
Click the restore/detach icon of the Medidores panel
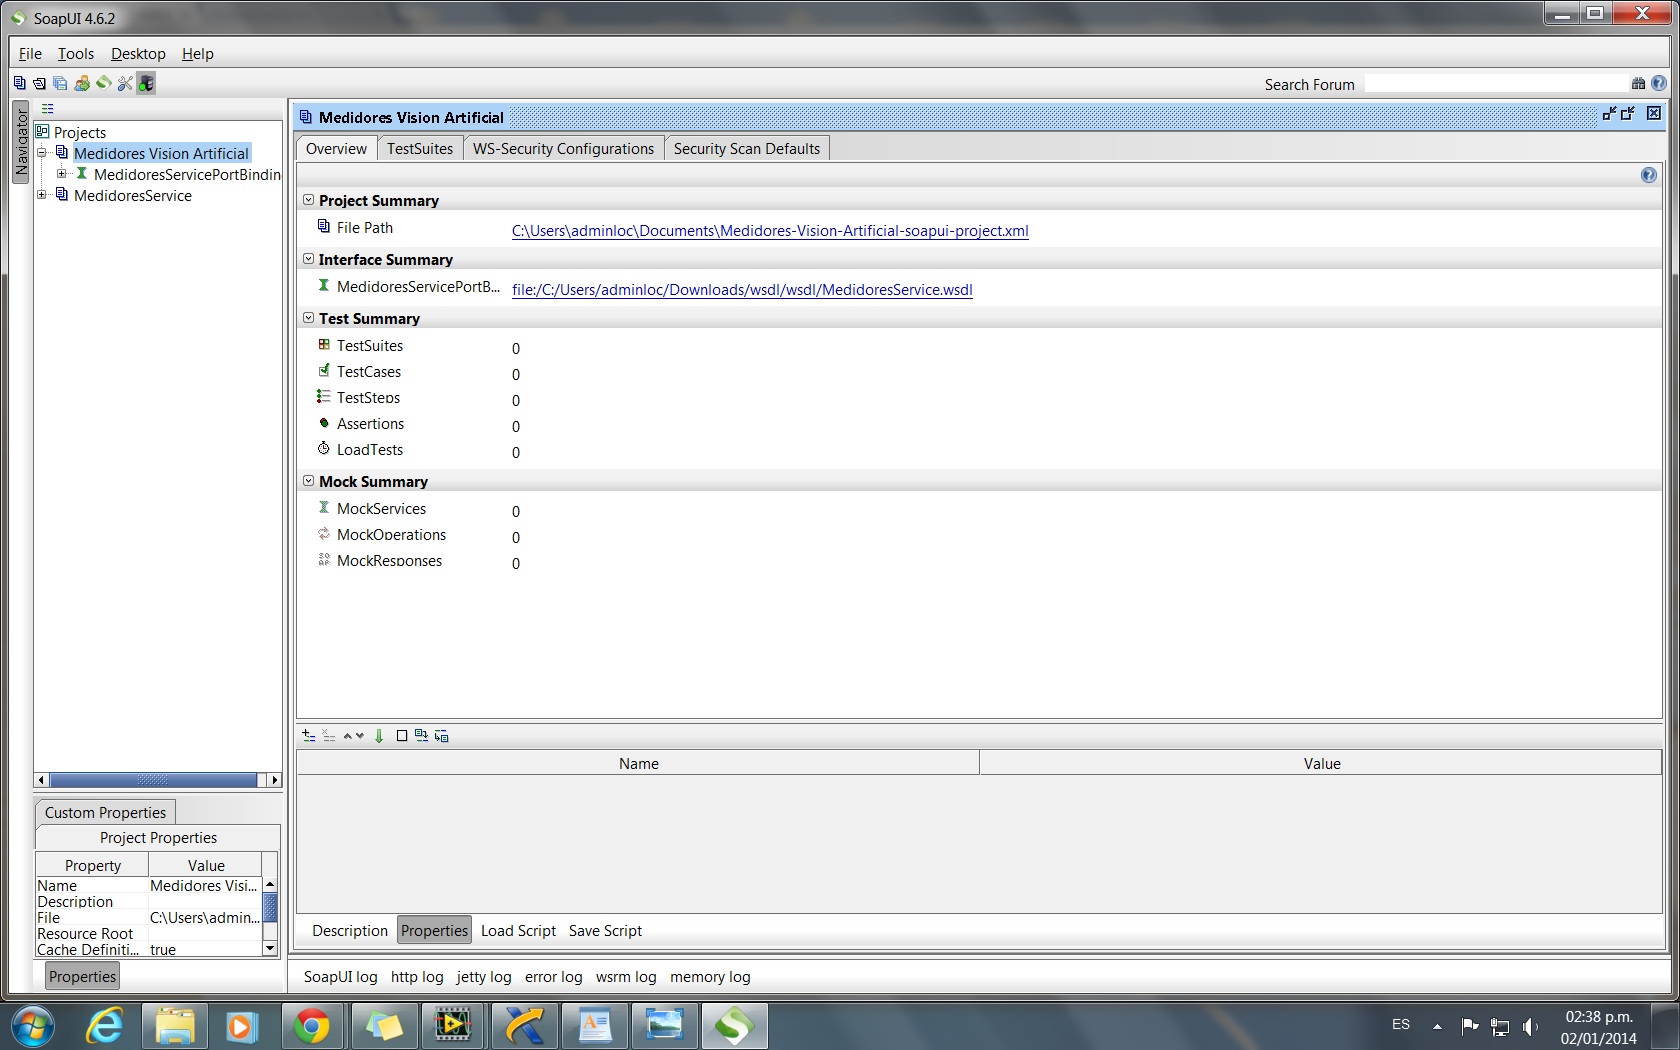tap(1628, 114)
